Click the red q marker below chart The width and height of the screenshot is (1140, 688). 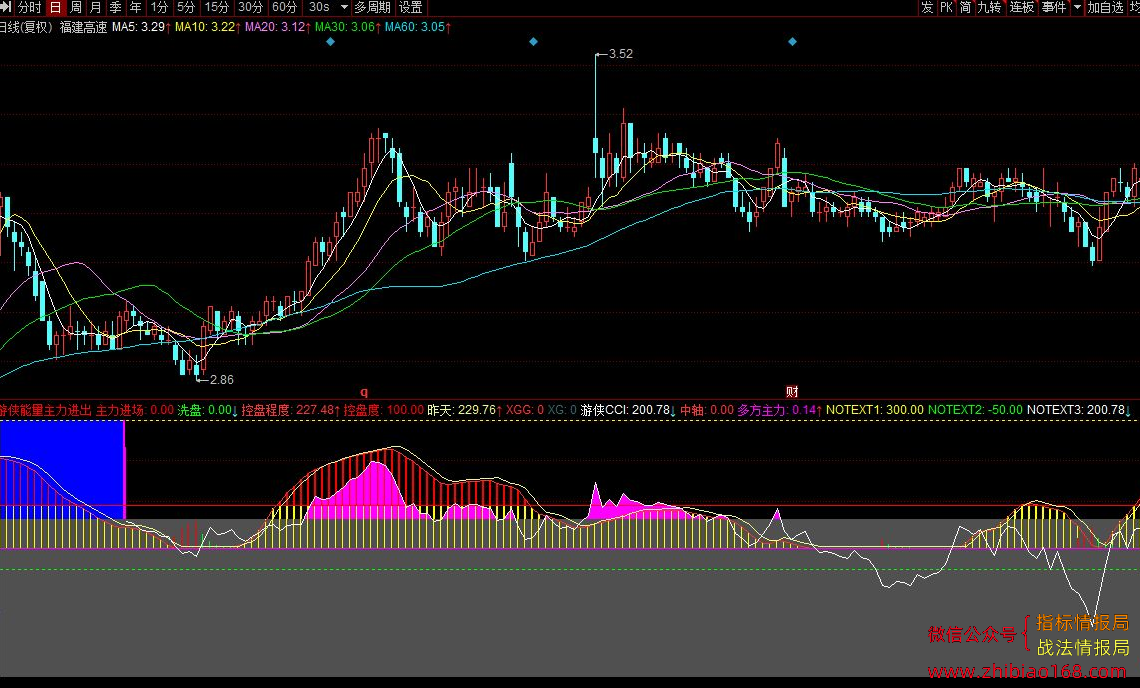coord(364,392)
